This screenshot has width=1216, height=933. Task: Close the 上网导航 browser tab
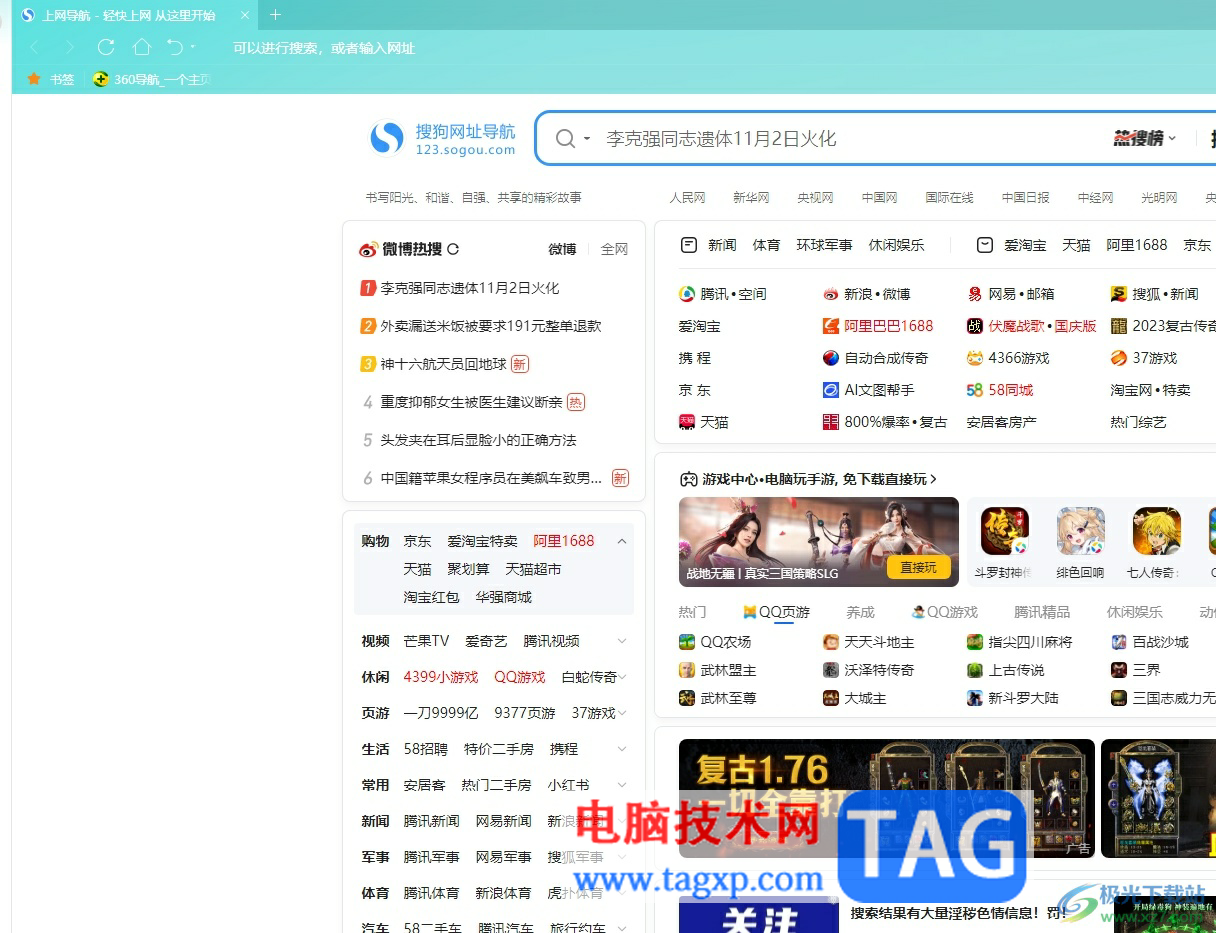click(245, 15)
